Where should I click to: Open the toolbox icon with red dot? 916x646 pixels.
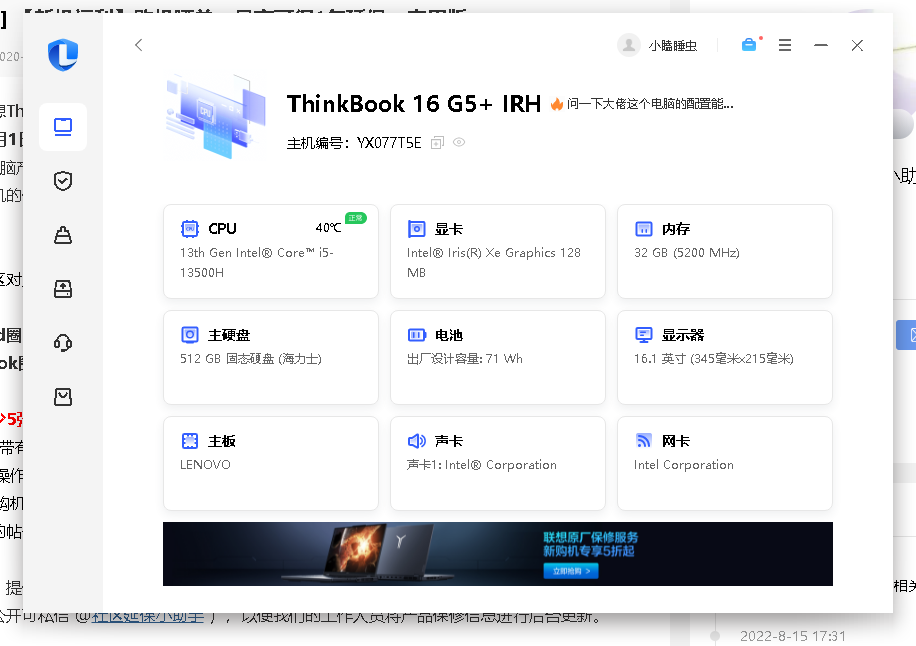pos(751,44)
